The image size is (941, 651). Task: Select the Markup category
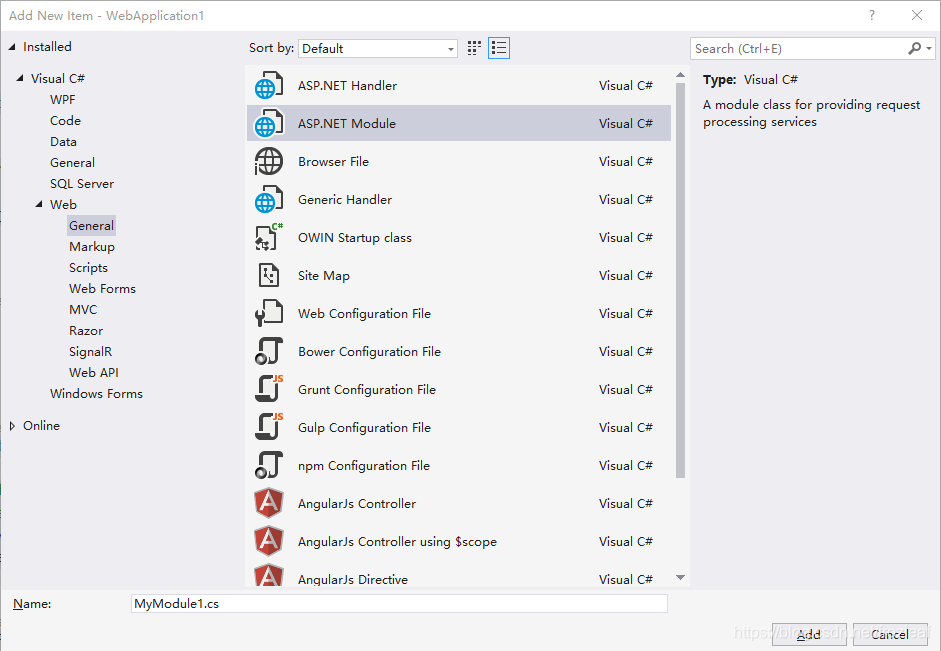point(91,247)
